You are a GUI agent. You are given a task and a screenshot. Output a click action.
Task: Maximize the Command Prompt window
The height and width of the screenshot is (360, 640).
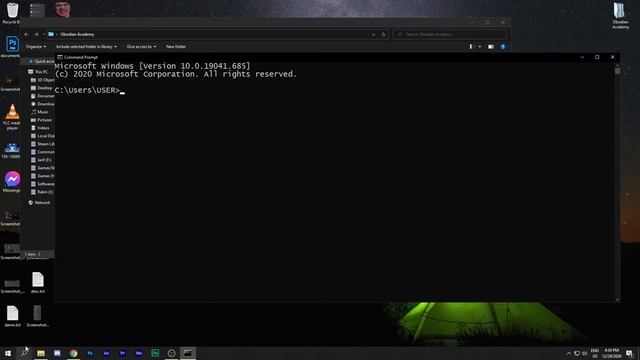click(x=597, y=57)
